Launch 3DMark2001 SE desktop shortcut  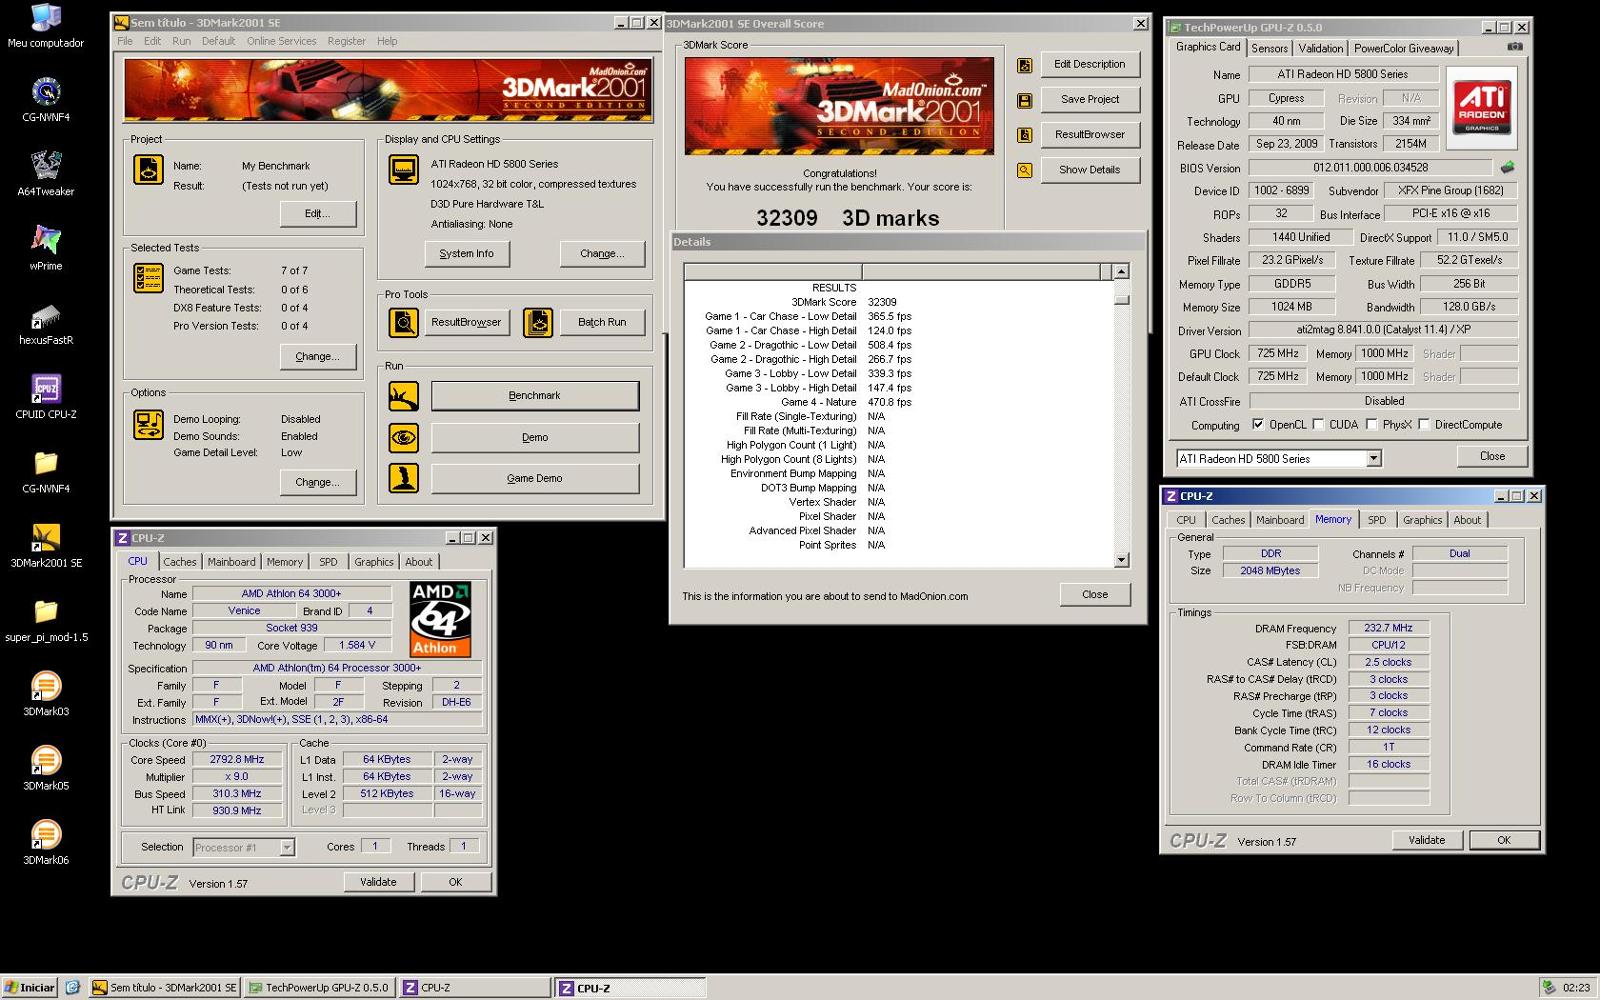(x=46, y=546)
